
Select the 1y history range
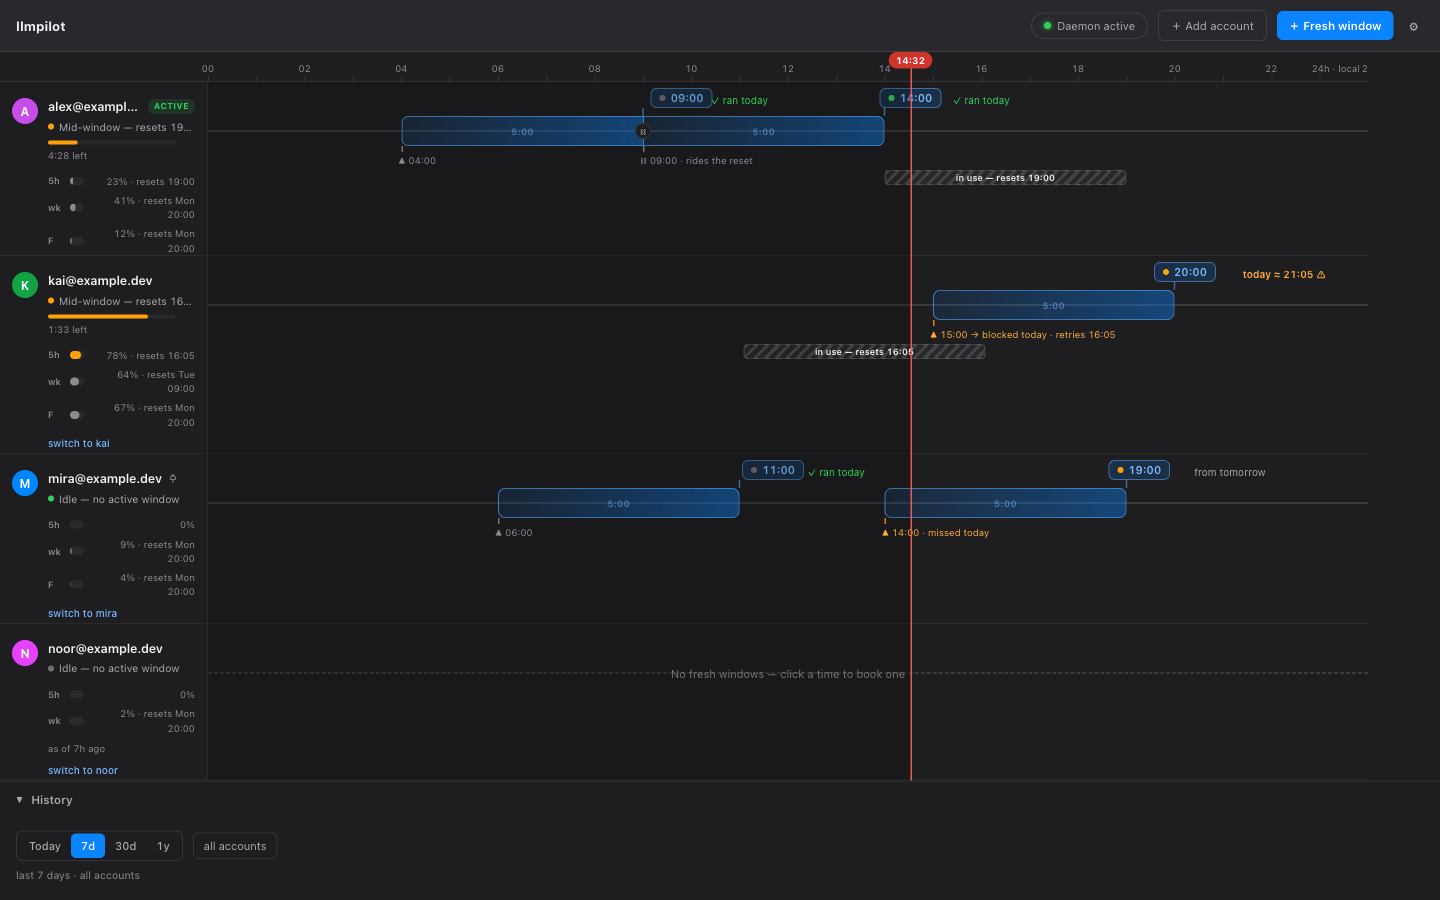pyautogui.click(x=163, y=846)
